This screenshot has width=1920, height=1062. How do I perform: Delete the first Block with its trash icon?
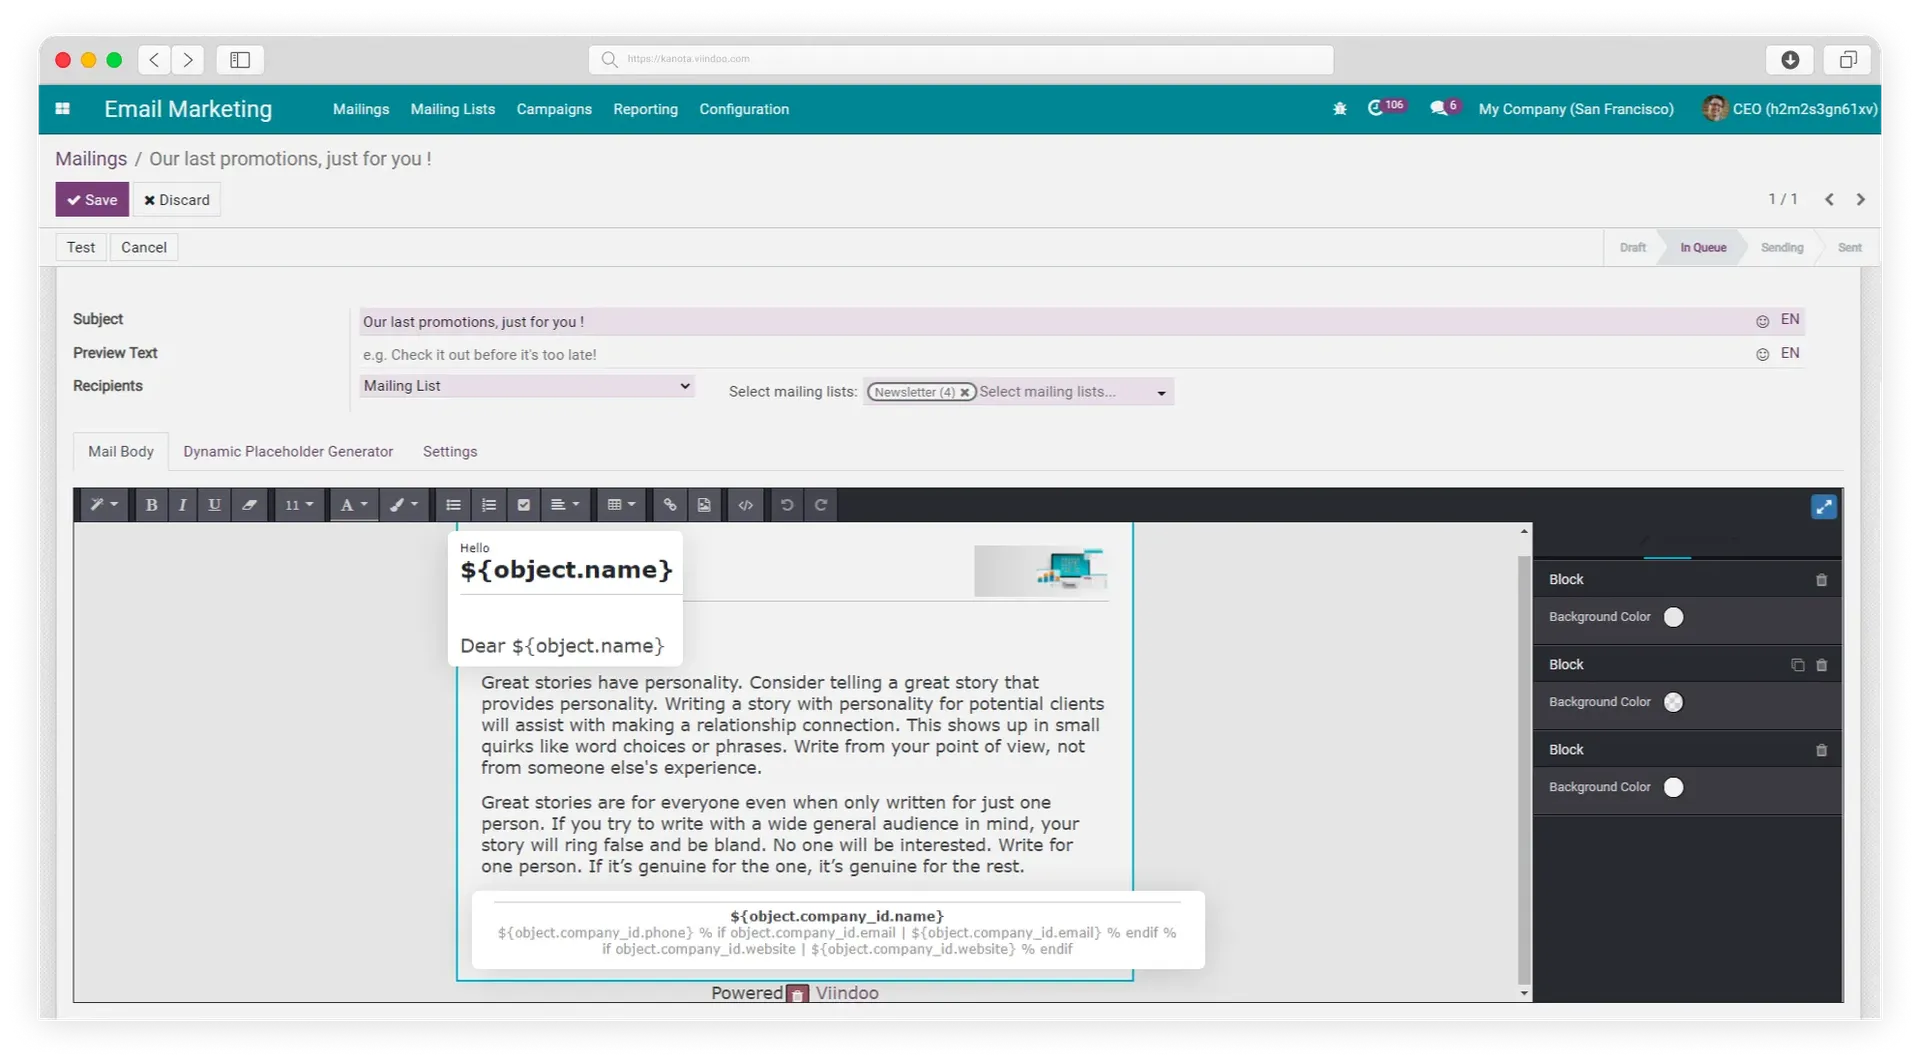(x=1821, y=580)
